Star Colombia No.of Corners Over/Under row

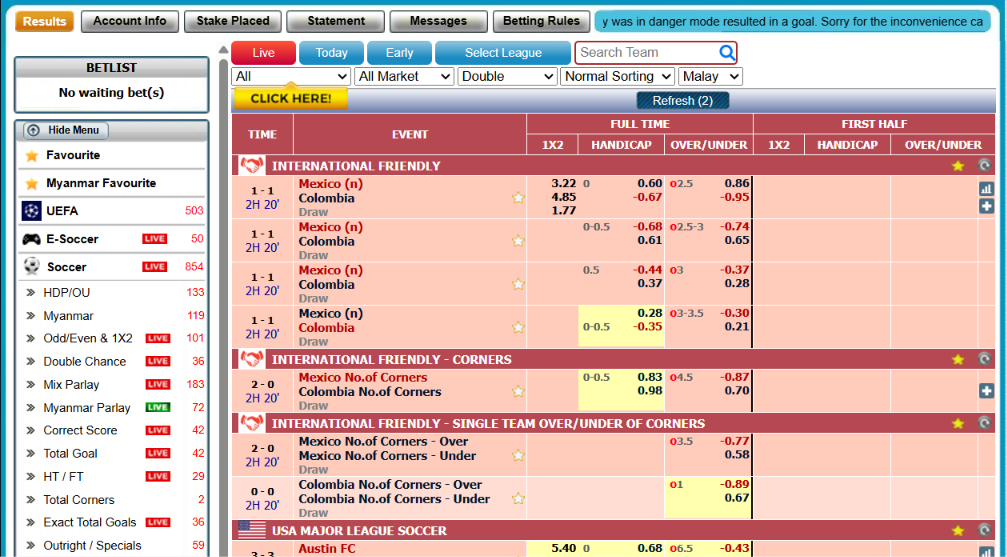pos(518,499)
